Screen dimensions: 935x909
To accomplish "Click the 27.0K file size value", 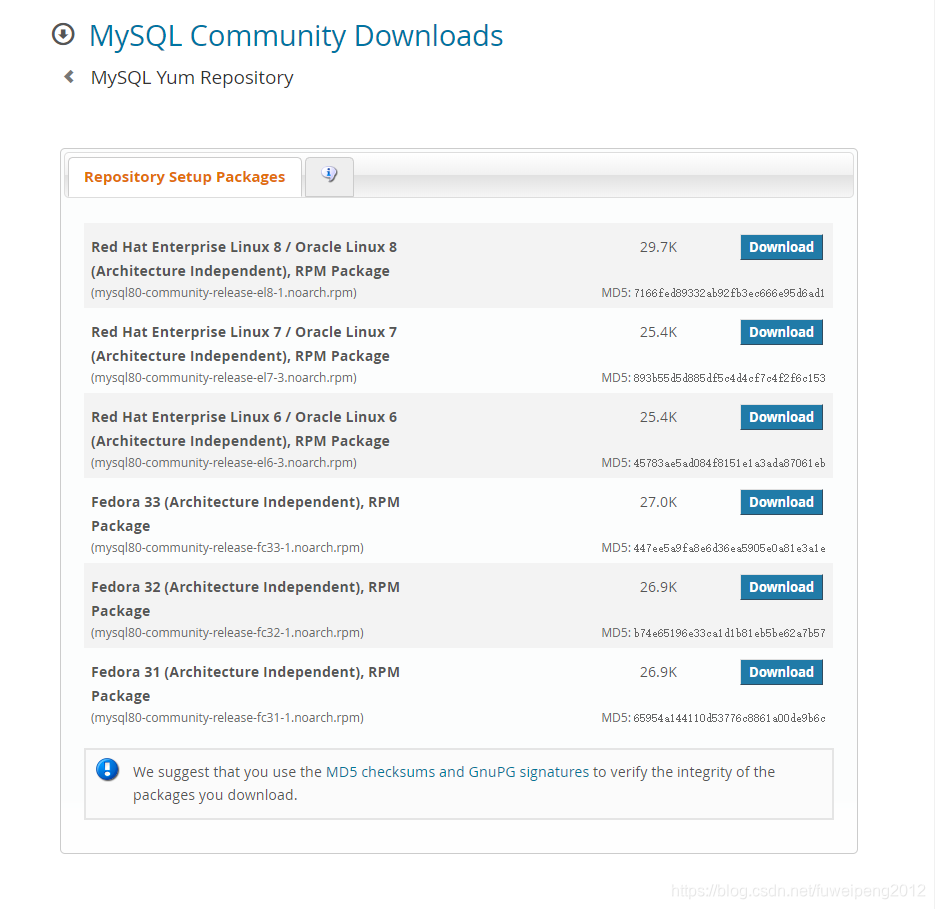I will point(658,502).
